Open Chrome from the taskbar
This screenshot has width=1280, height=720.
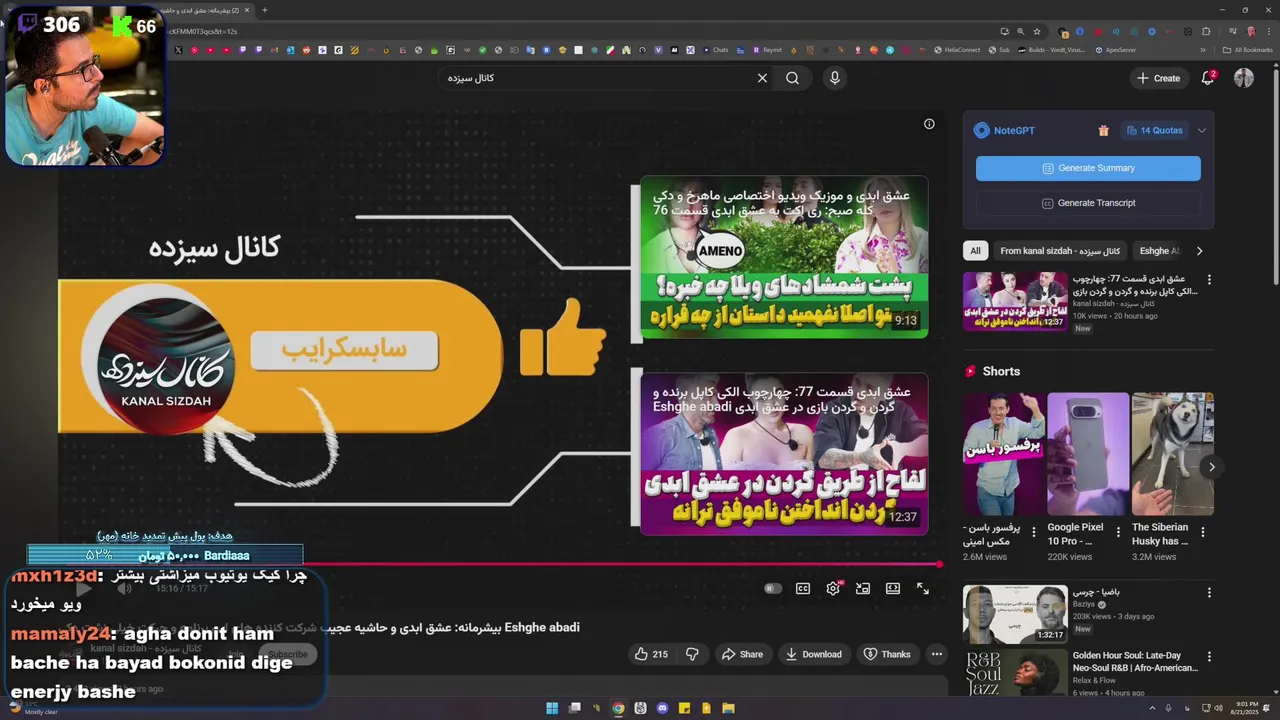coord(618,708)
